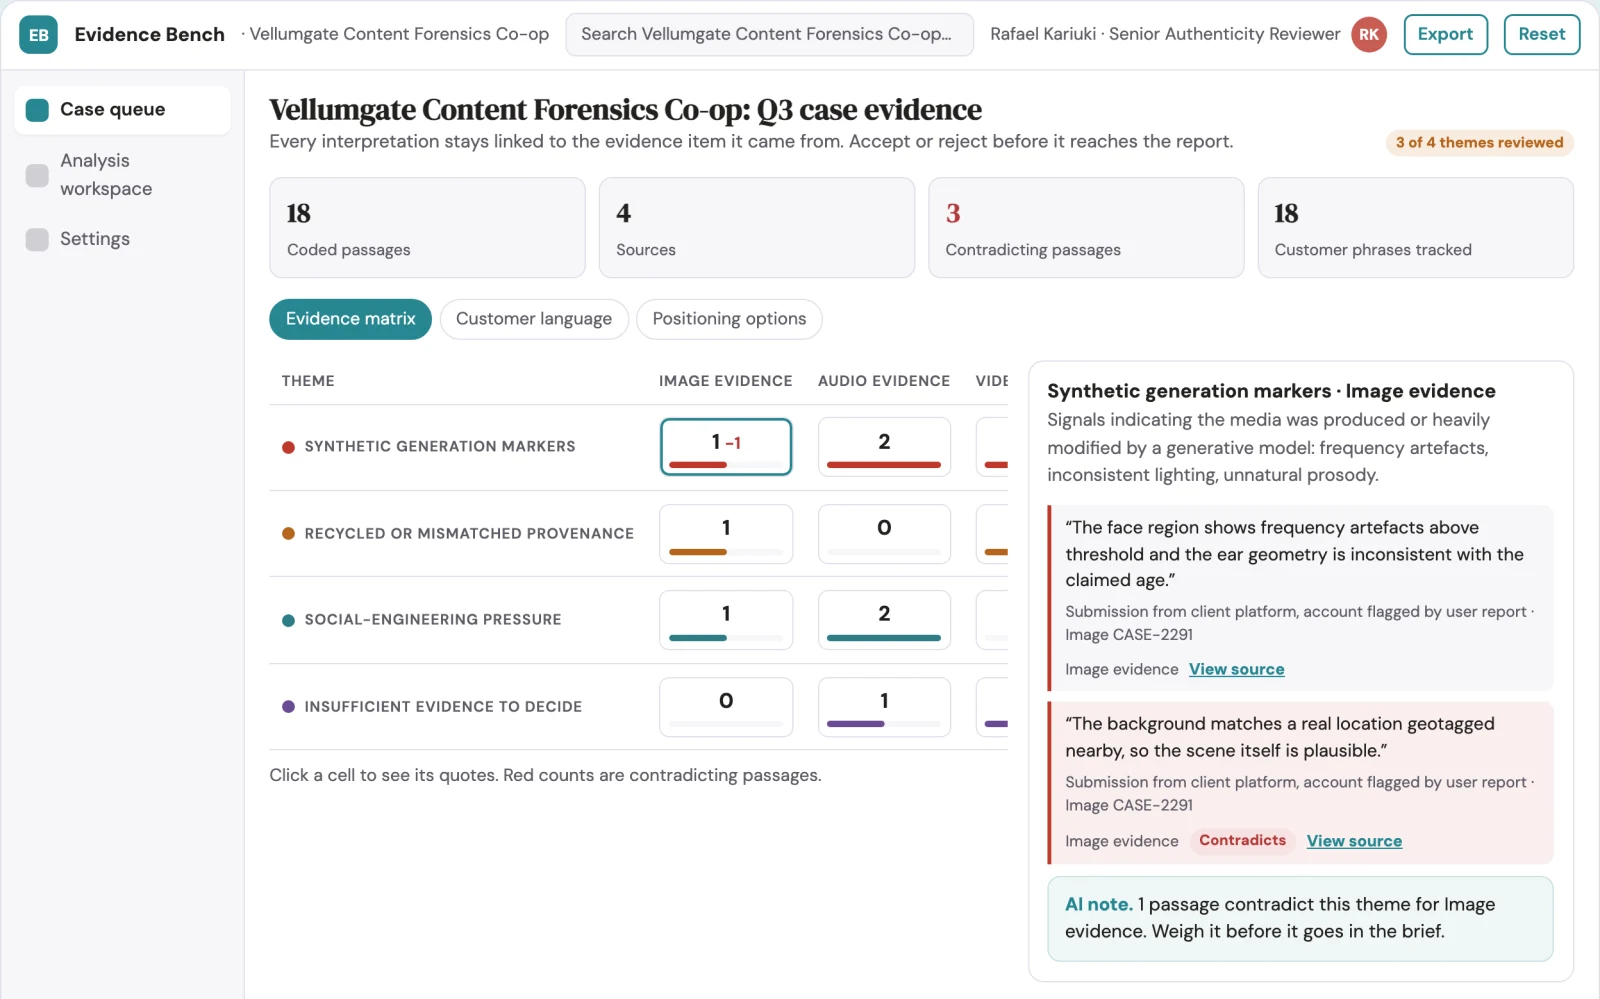The height and width of the screenshot is (999, 1600).
Task: Focus the Search Vellumgate Content Forensics field
Action: point(769,35)
